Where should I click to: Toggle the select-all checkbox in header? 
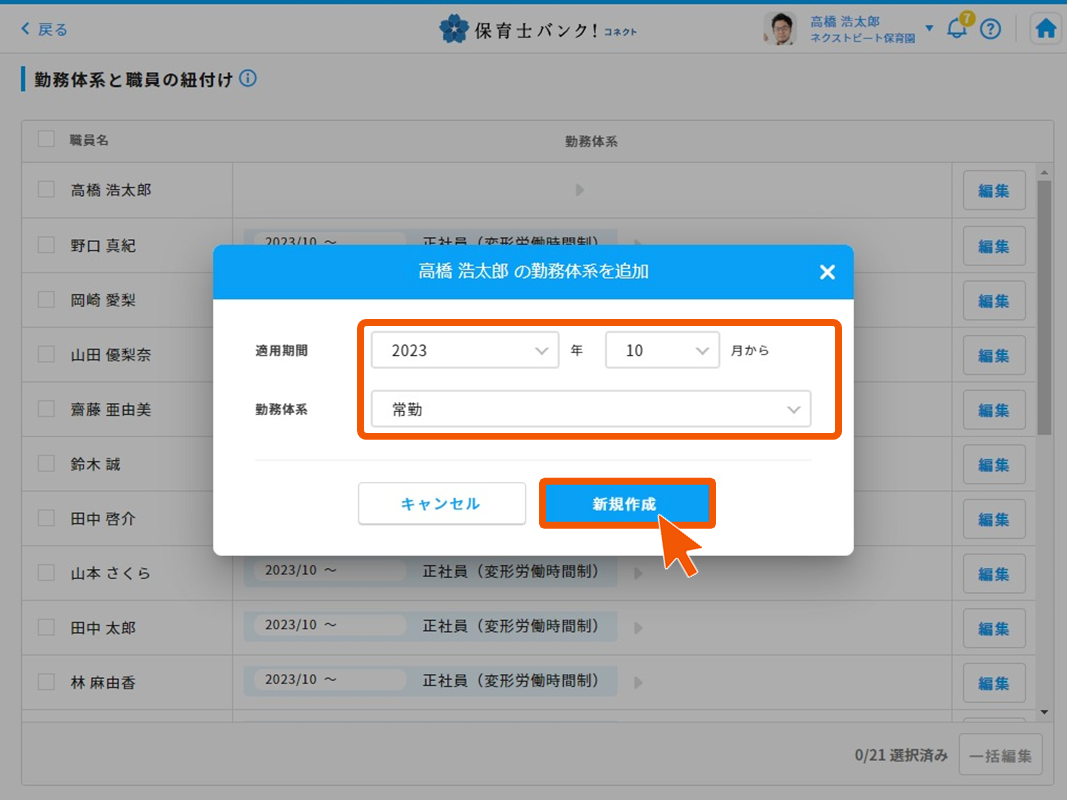[46, 139]
